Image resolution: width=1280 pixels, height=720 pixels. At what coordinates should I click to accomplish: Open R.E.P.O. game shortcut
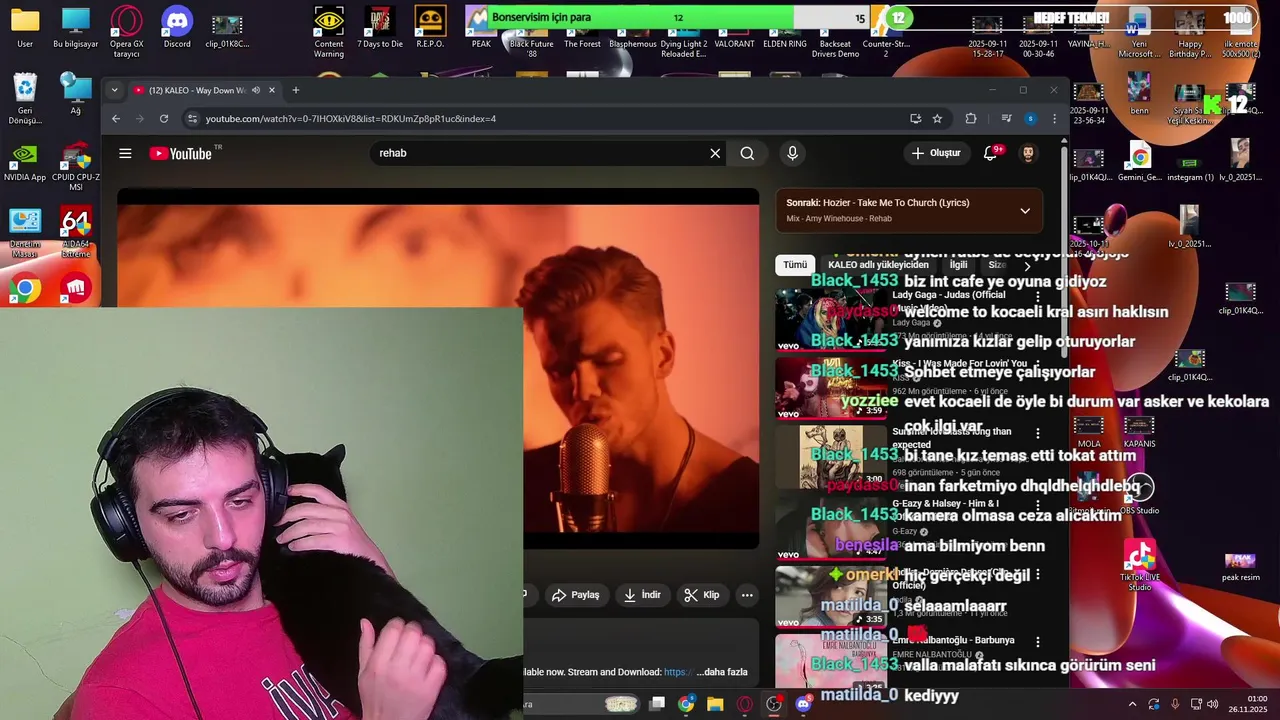430,28
